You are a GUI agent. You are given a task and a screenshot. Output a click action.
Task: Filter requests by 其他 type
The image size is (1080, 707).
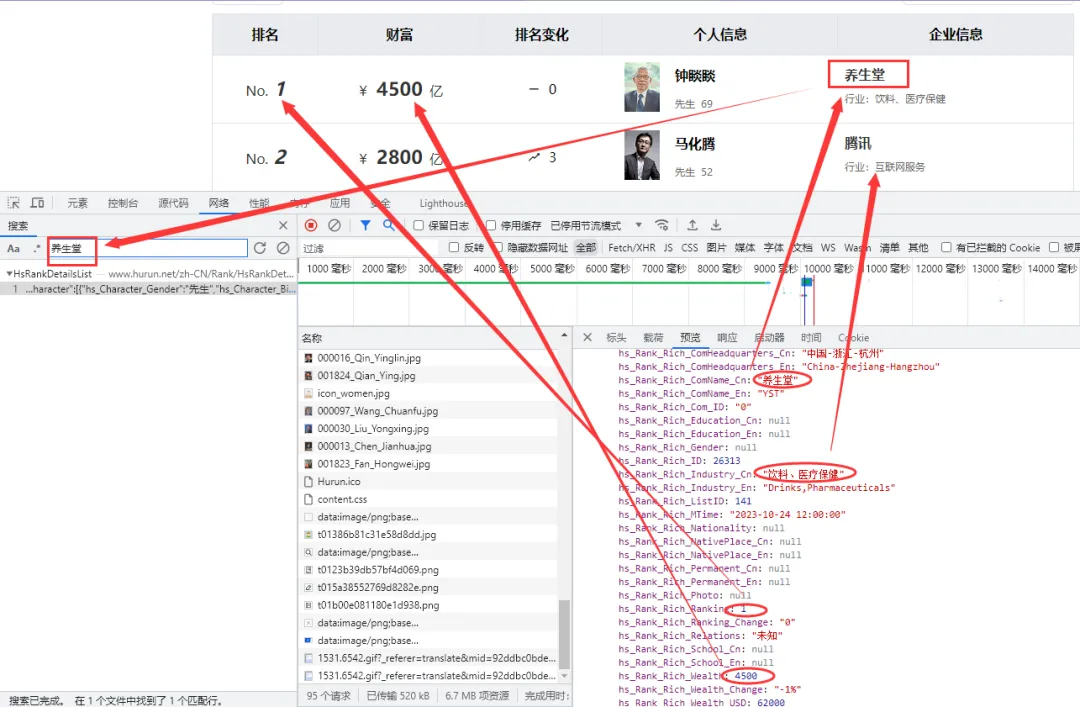918,247
